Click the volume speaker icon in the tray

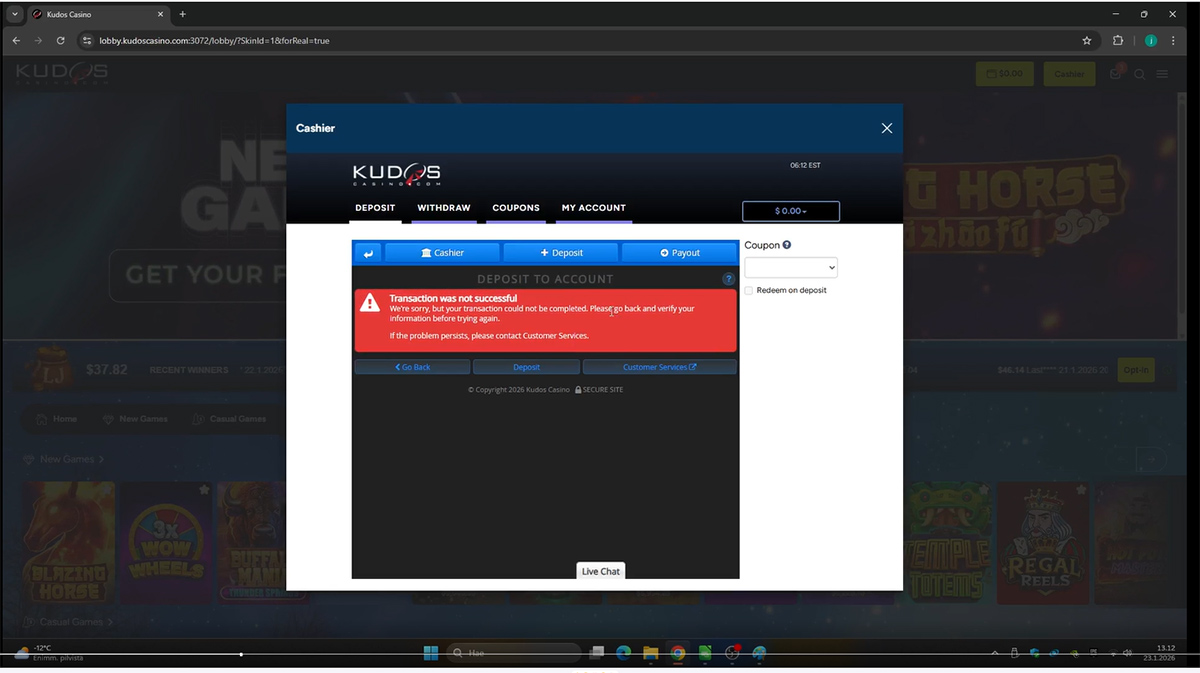pos(1126,653)
